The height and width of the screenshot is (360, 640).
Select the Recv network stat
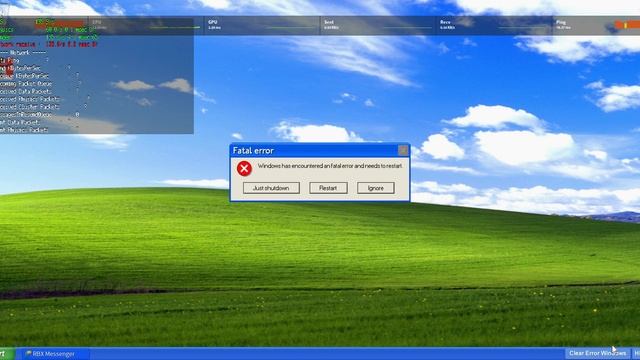tap(494, 25)
